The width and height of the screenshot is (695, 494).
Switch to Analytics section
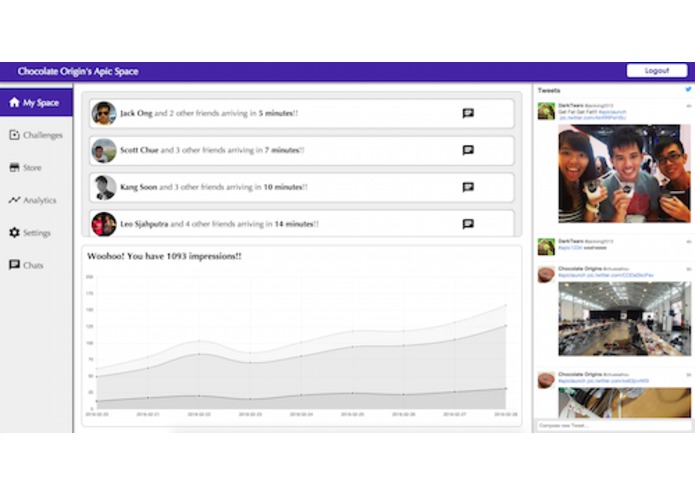pos(36,200)
